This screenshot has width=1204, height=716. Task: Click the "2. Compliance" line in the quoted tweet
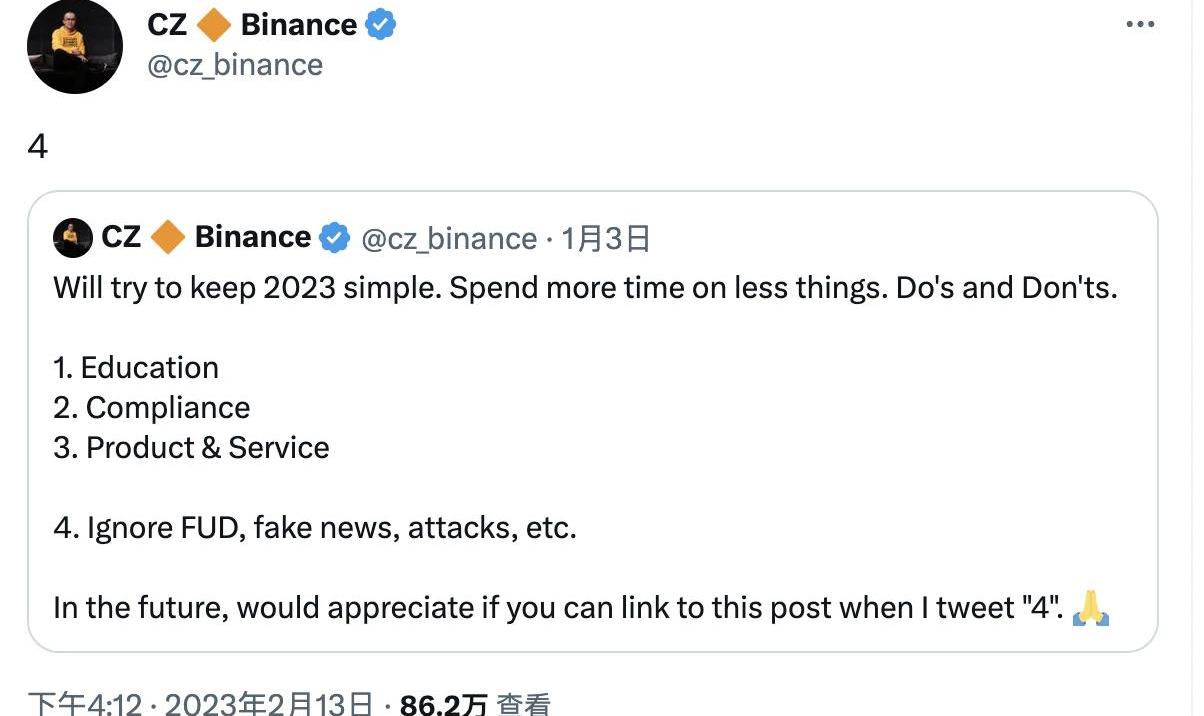pyautogui.click(x=152, y=407)
